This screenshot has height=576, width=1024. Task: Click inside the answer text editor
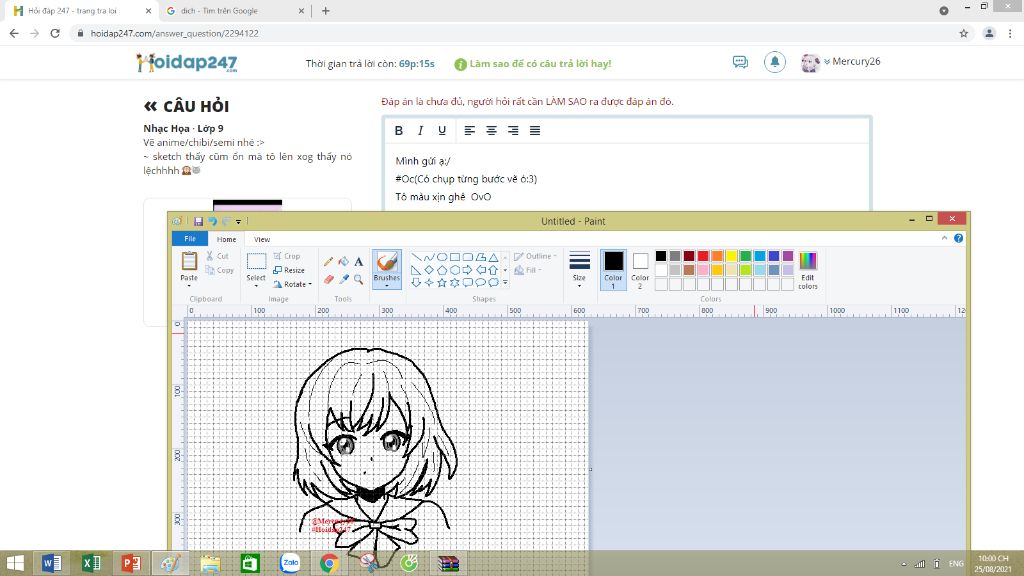627,178
